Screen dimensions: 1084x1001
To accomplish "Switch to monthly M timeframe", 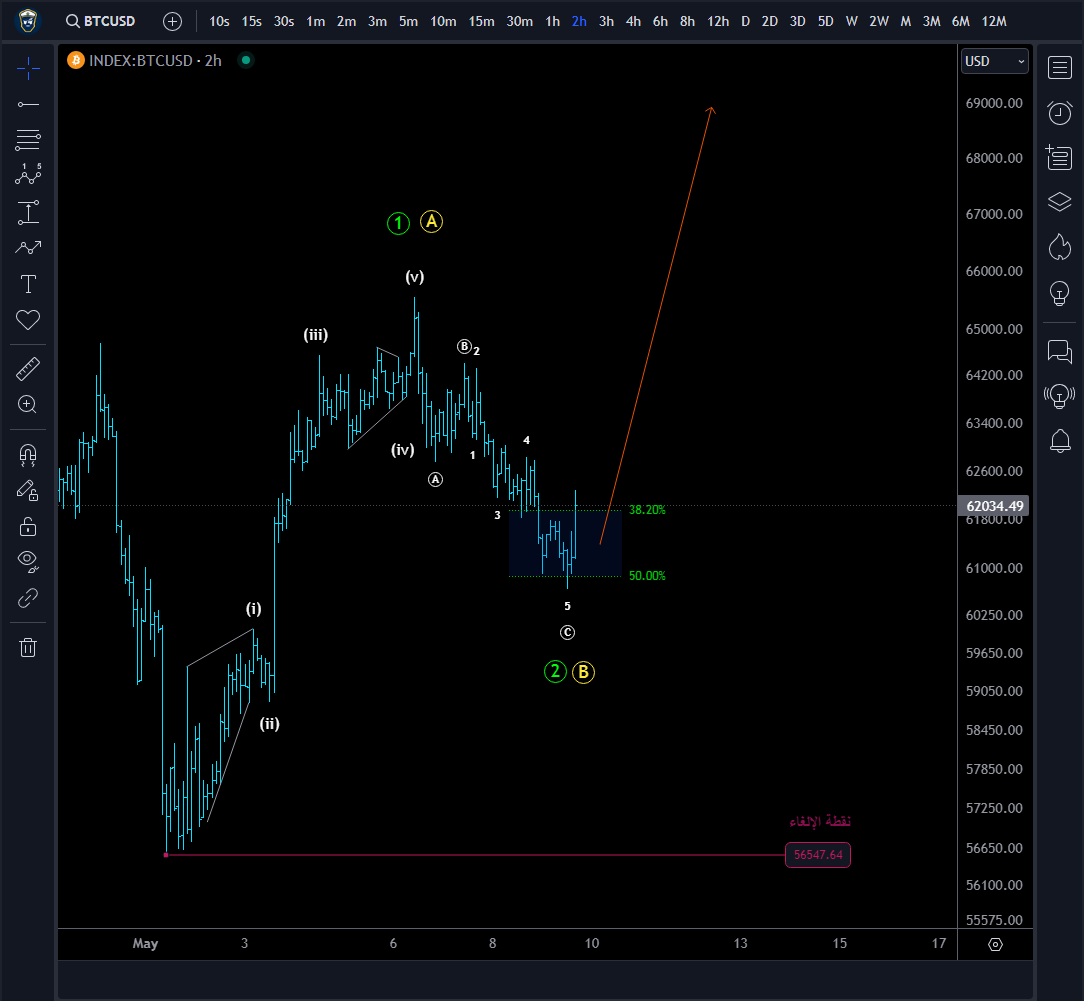I will click(906, 21).
